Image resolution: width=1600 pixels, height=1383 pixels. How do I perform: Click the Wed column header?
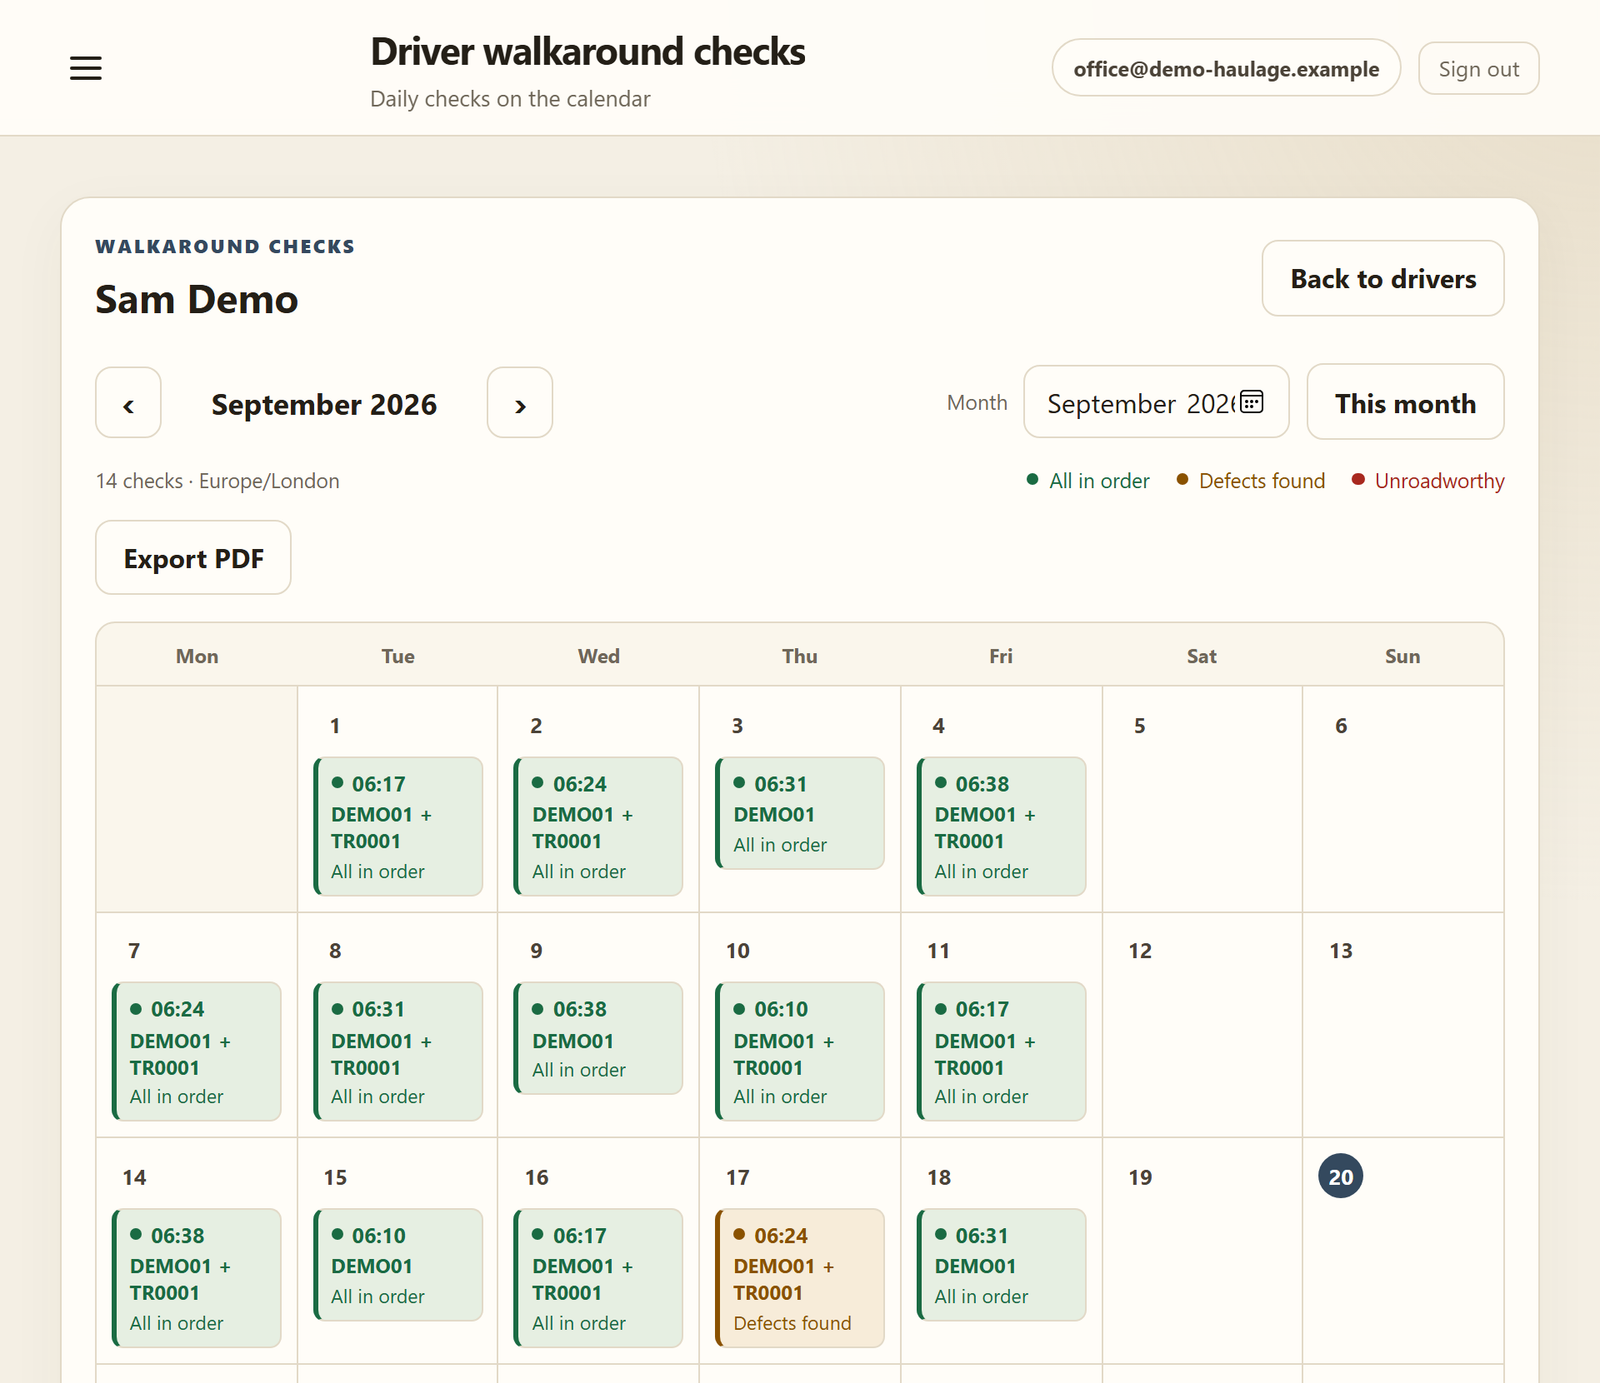point(599,656)
